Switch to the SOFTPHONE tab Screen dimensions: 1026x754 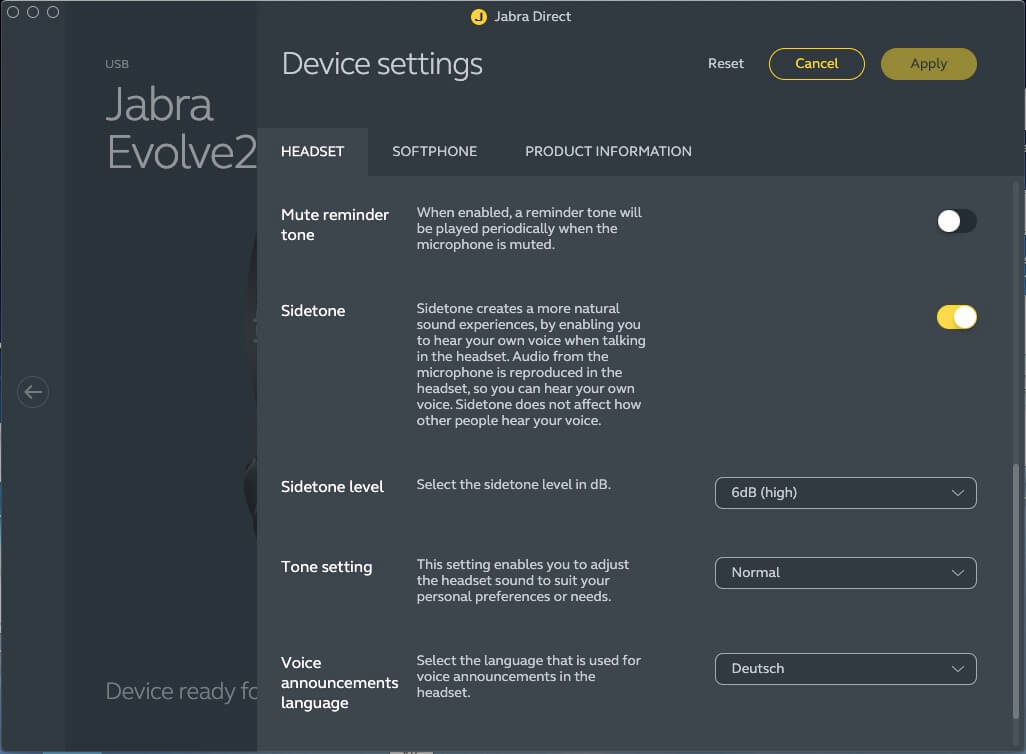pos(434,152)
